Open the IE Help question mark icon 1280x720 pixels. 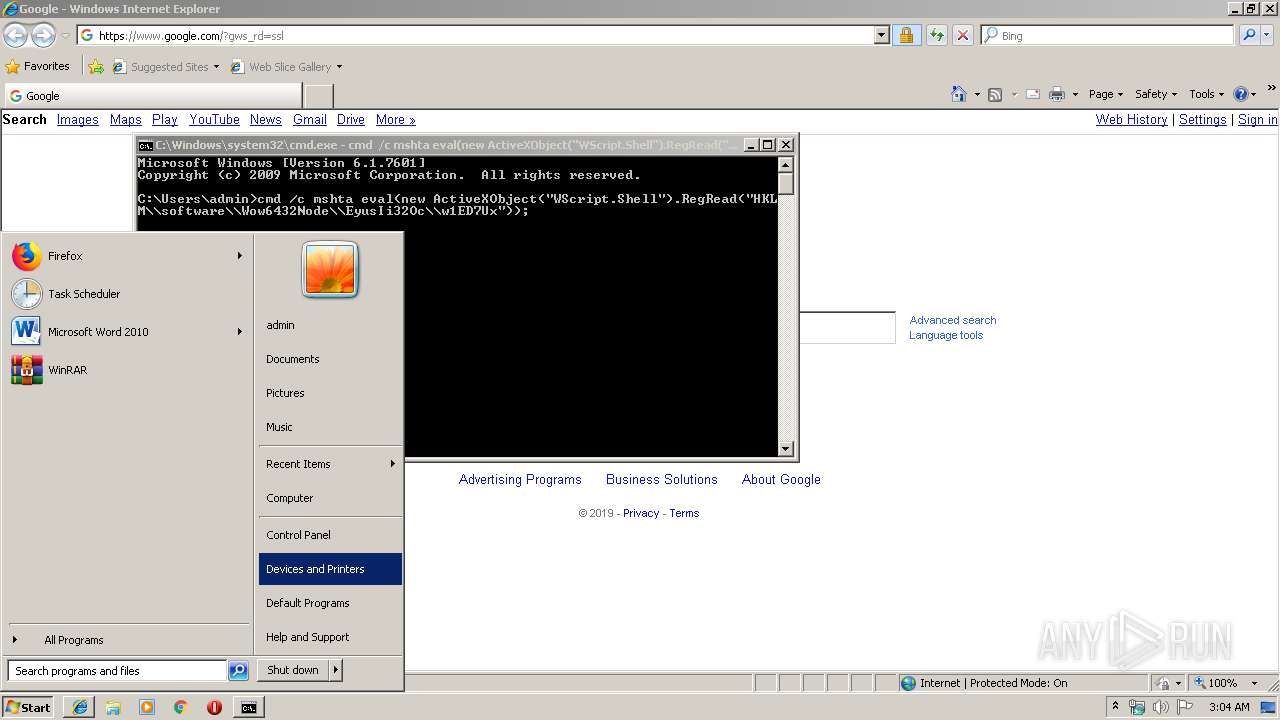[x=1241, y=94]
